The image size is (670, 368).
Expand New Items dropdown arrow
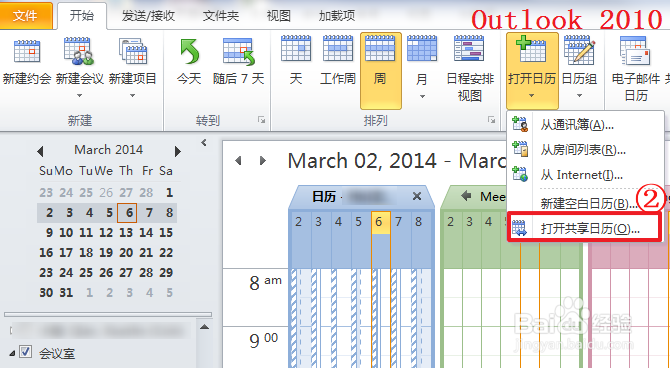point(132,96)
